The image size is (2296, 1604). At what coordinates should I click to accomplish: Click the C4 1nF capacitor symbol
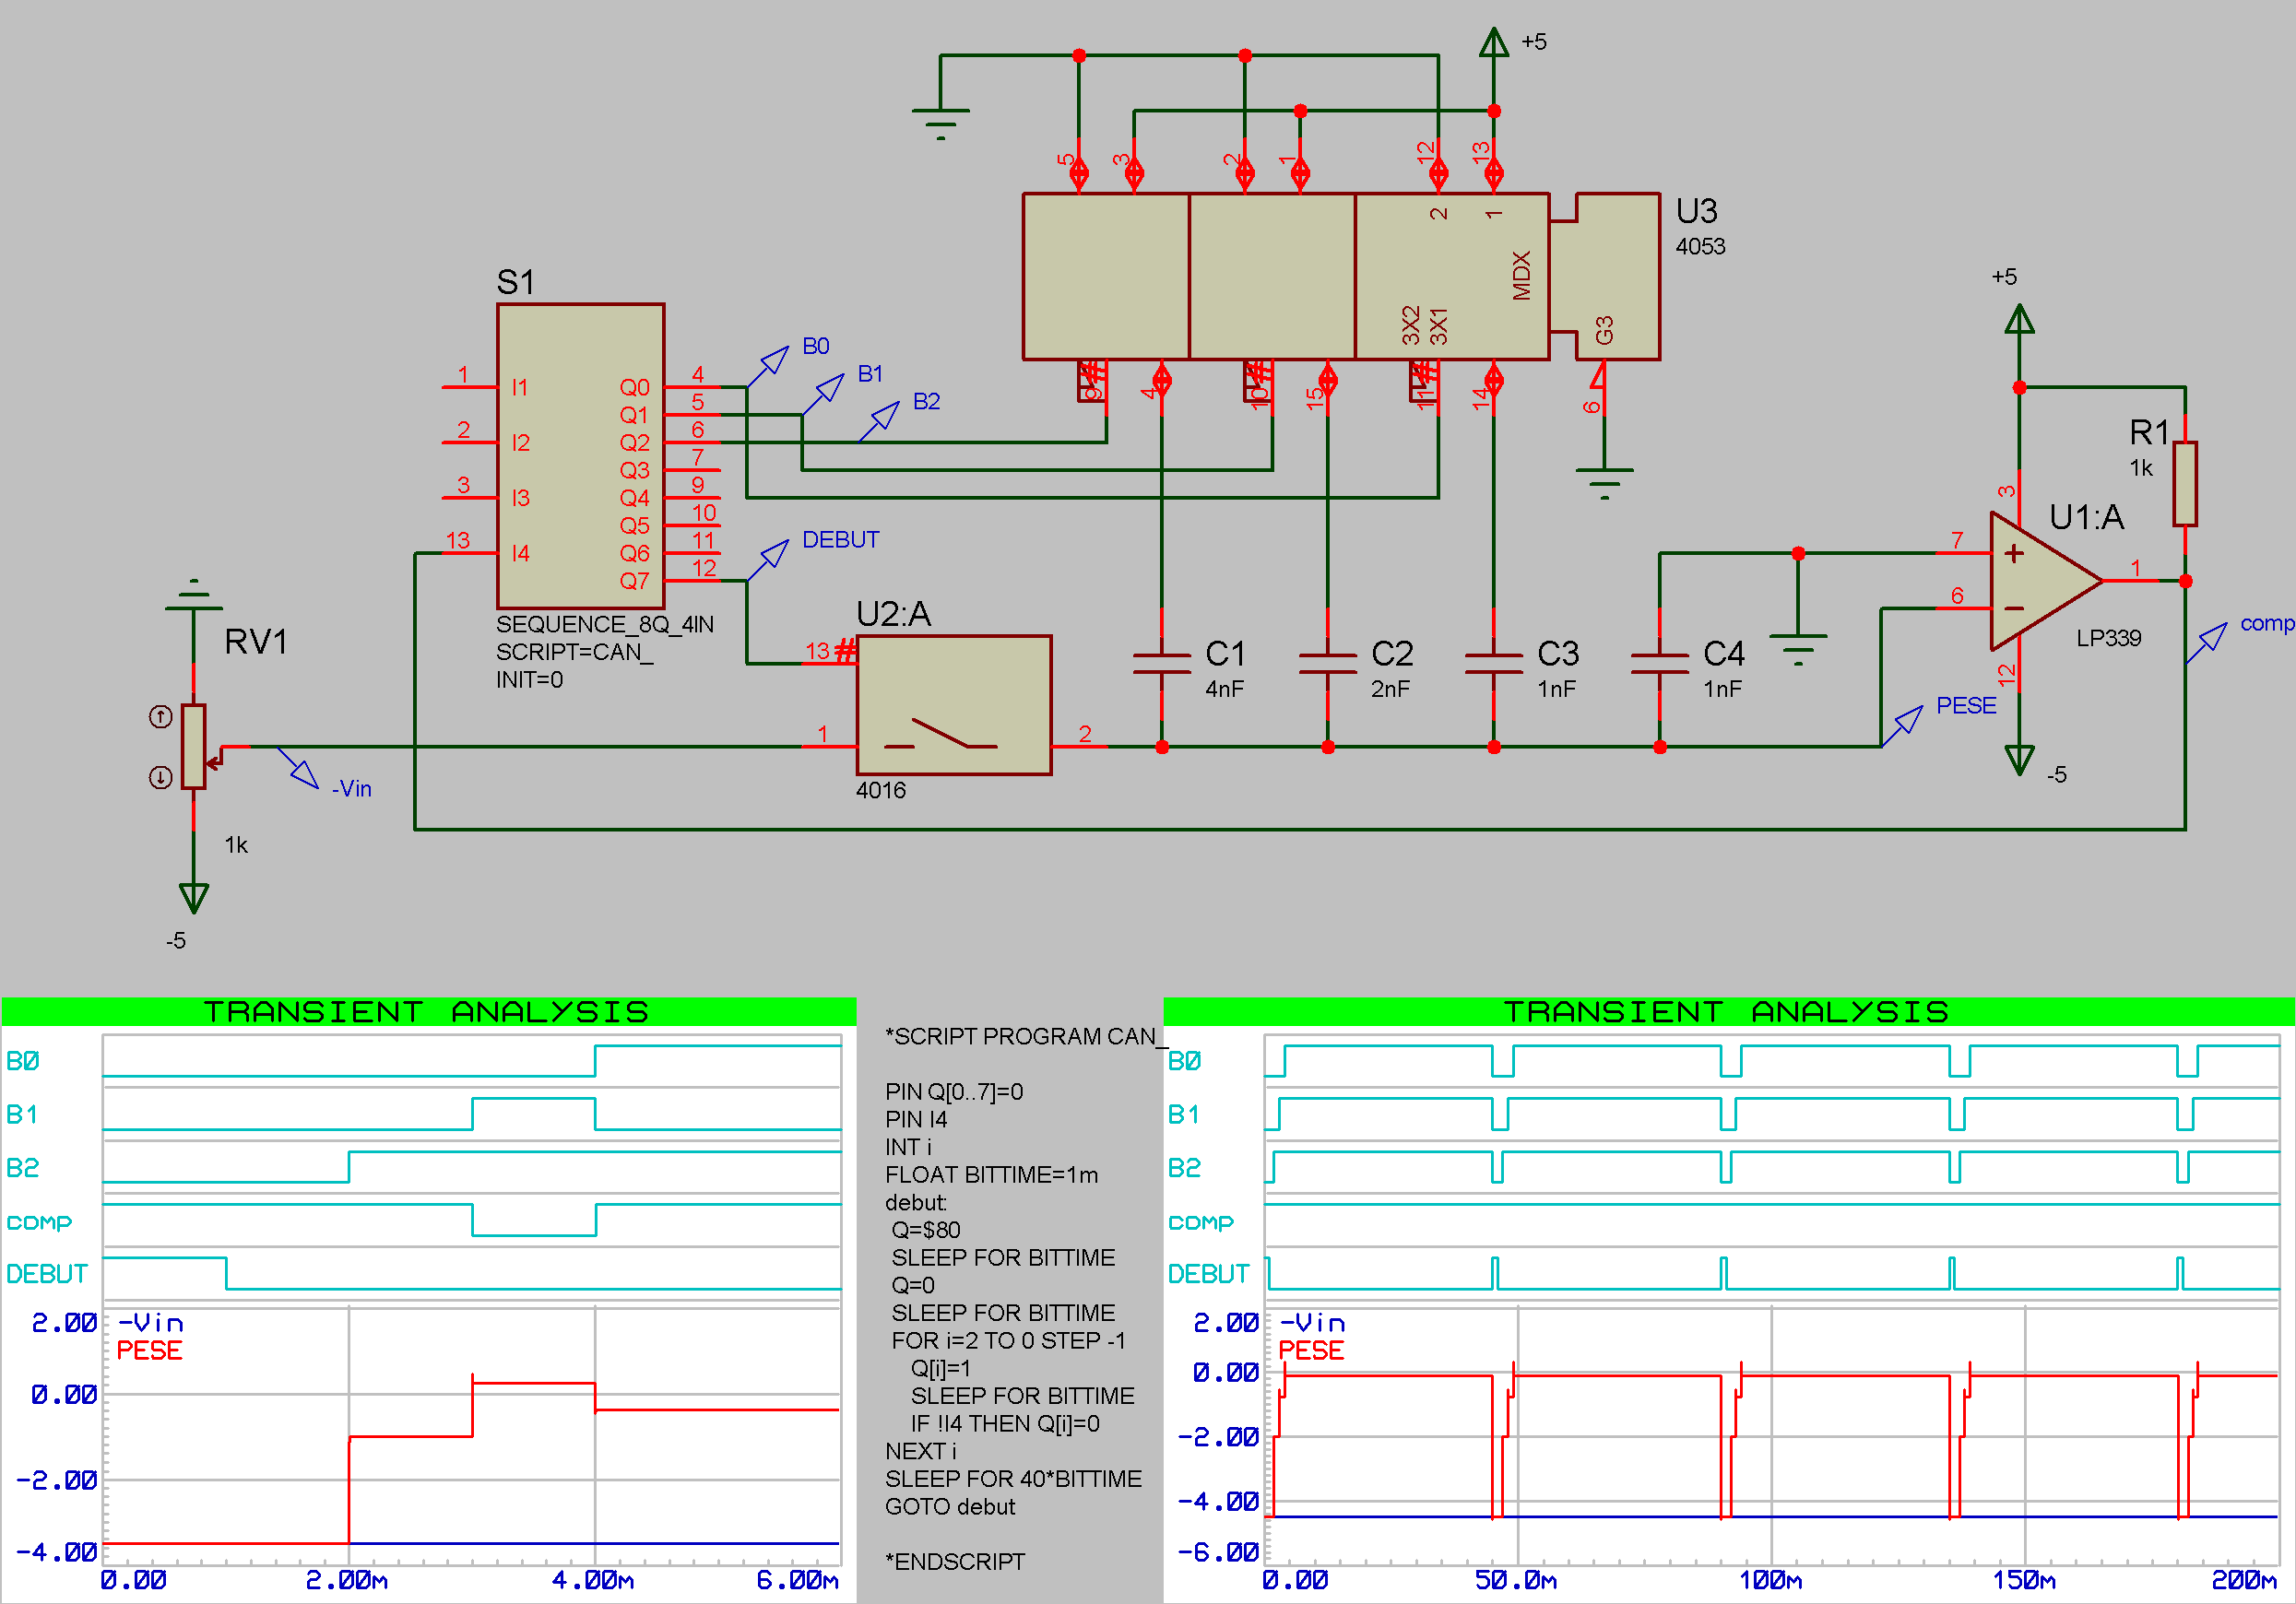(1659, 664)
